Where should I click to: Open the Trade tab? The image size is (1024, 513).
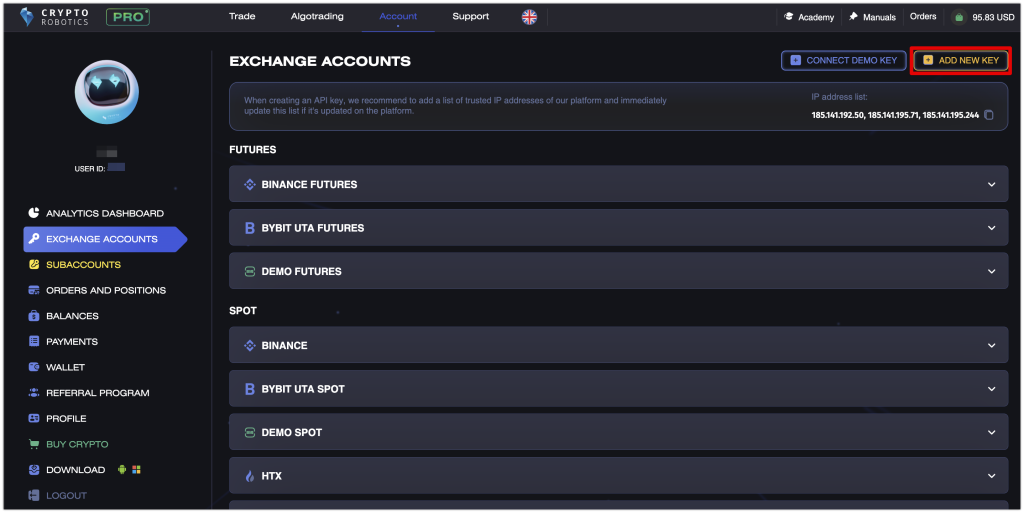[242, 16]
